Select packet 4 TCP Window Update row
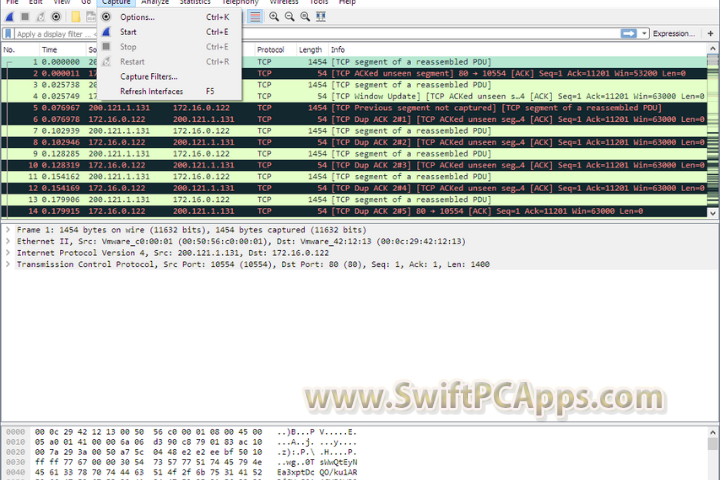Image resolution: width=720 pixels, height=480 pixels. 354,96
